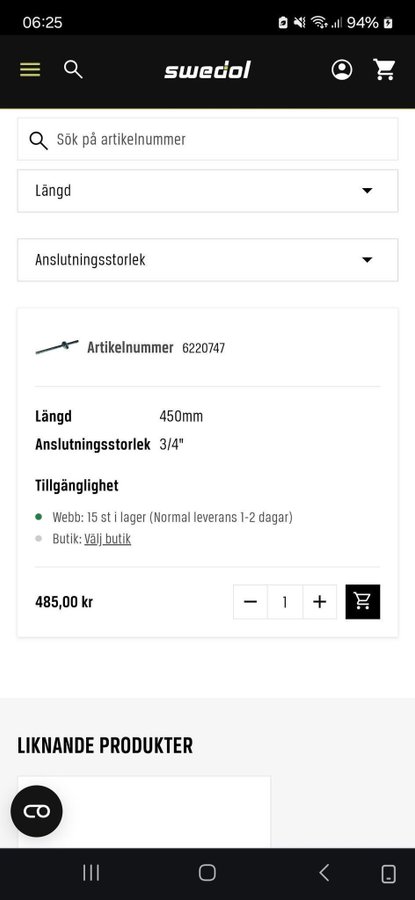Expand the Anslutningsstorlek dropdown
This screenshot has width=415, height=900.
pos(207,260)
